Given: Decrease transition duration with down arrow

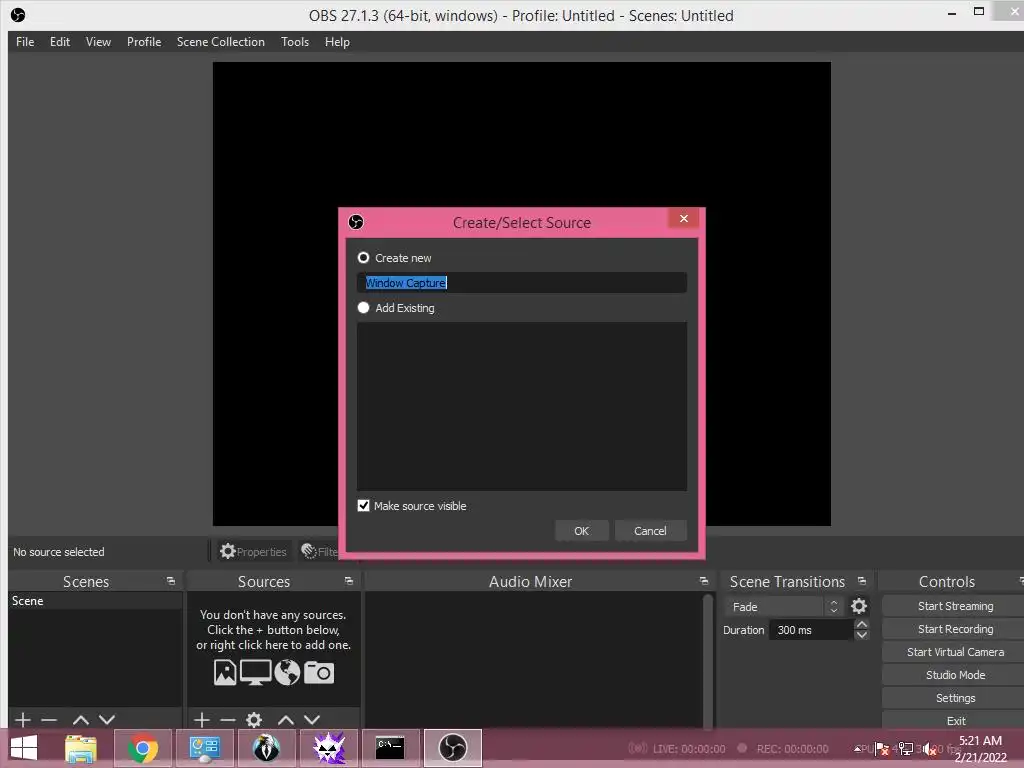Looking at the screenshot, I should [x=862, y=635].
